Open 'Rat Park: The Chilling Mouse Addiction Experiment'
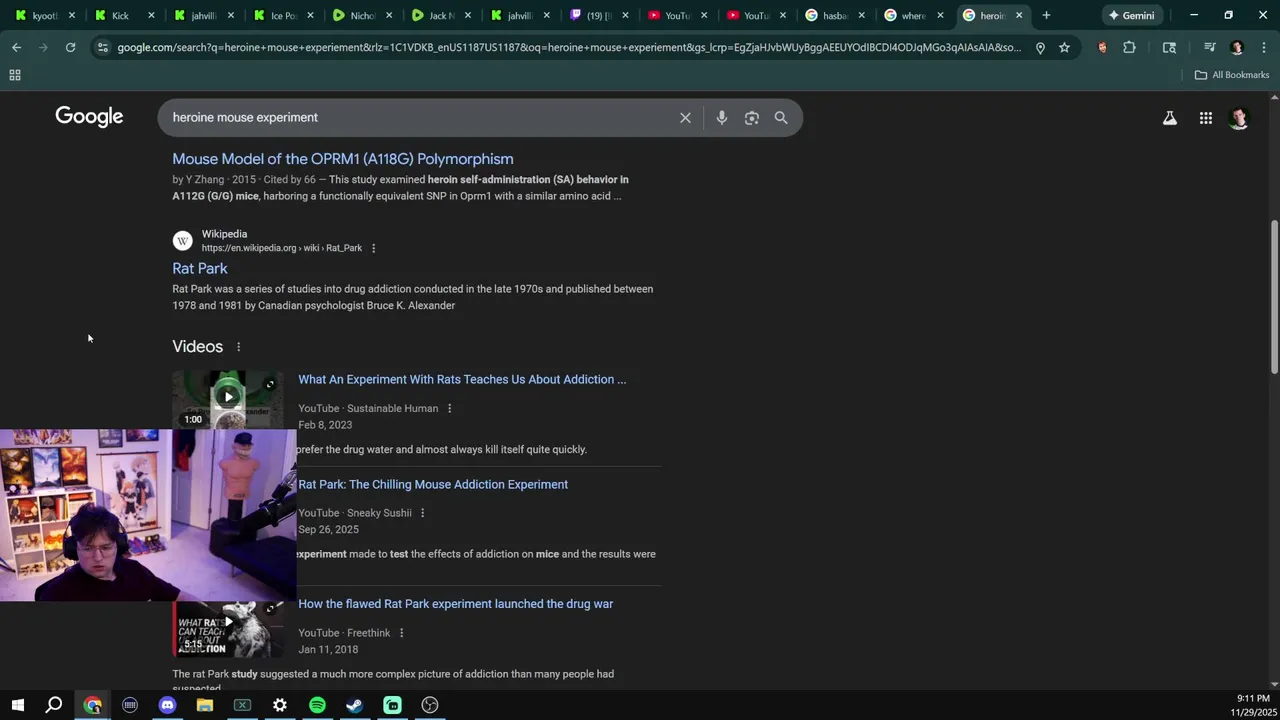The width and height of the screenshot is (1280, 720). point(433,484)
